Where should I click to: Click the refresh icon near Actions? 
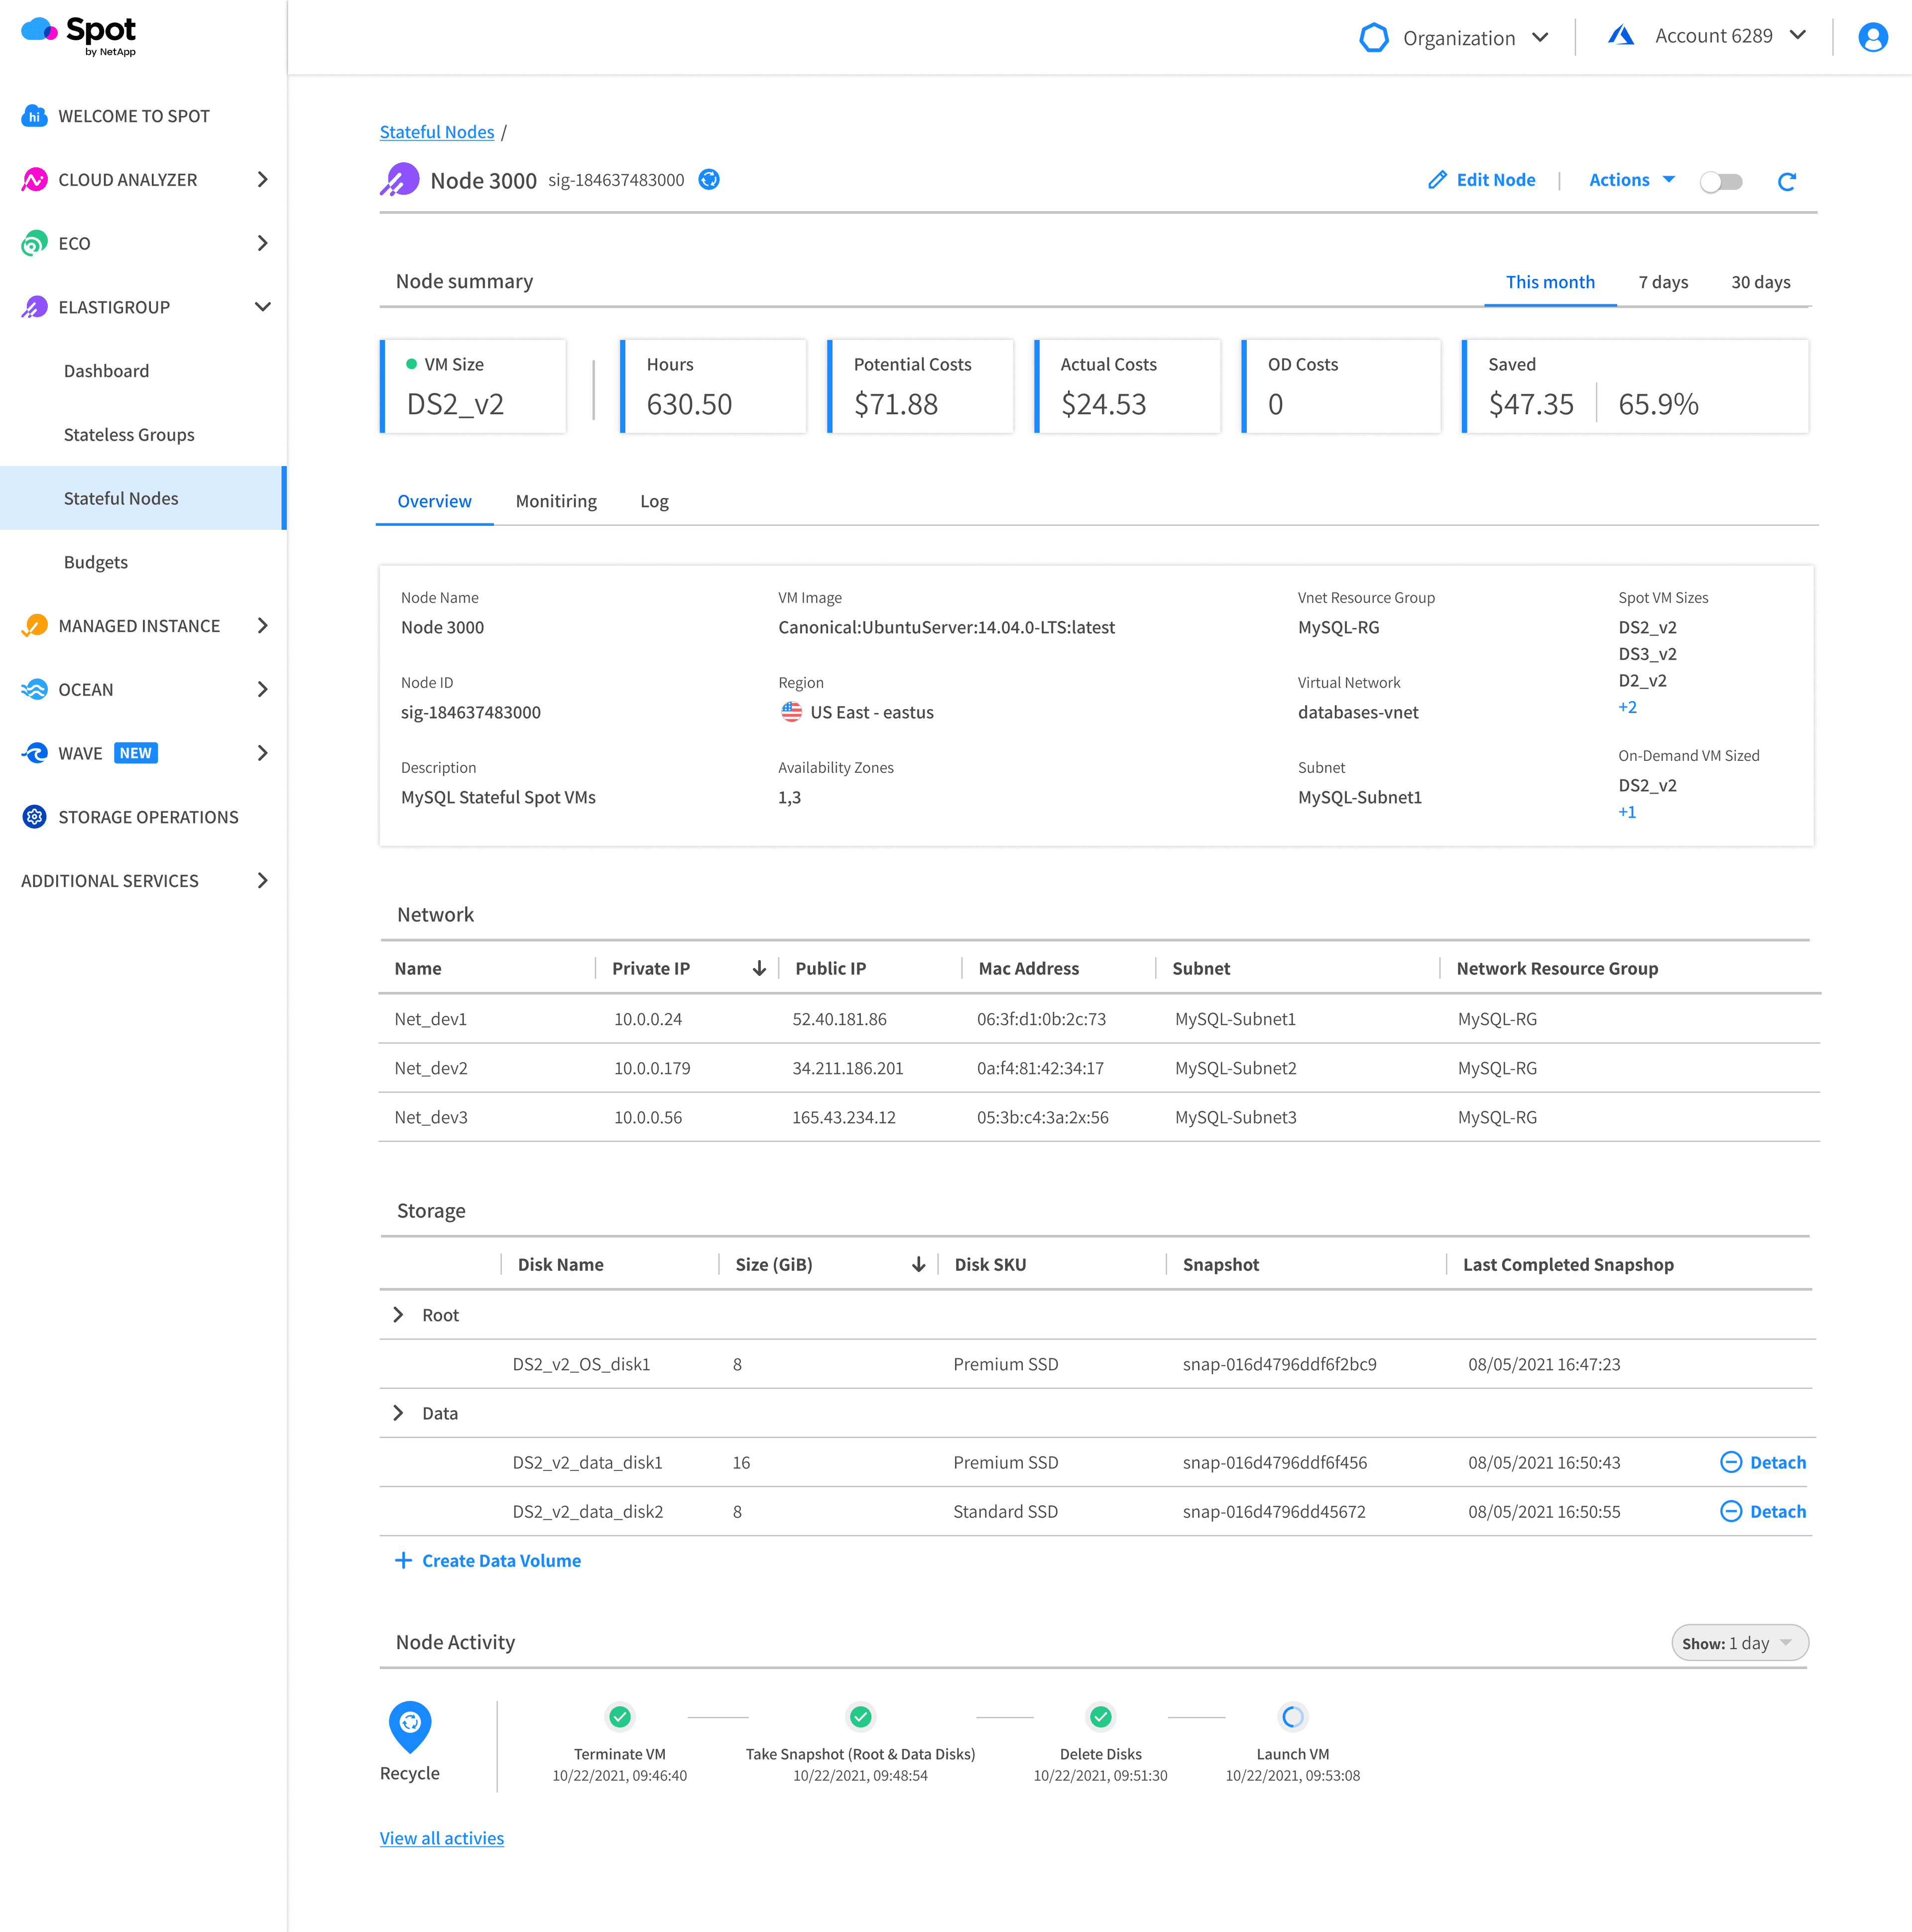1788,181
